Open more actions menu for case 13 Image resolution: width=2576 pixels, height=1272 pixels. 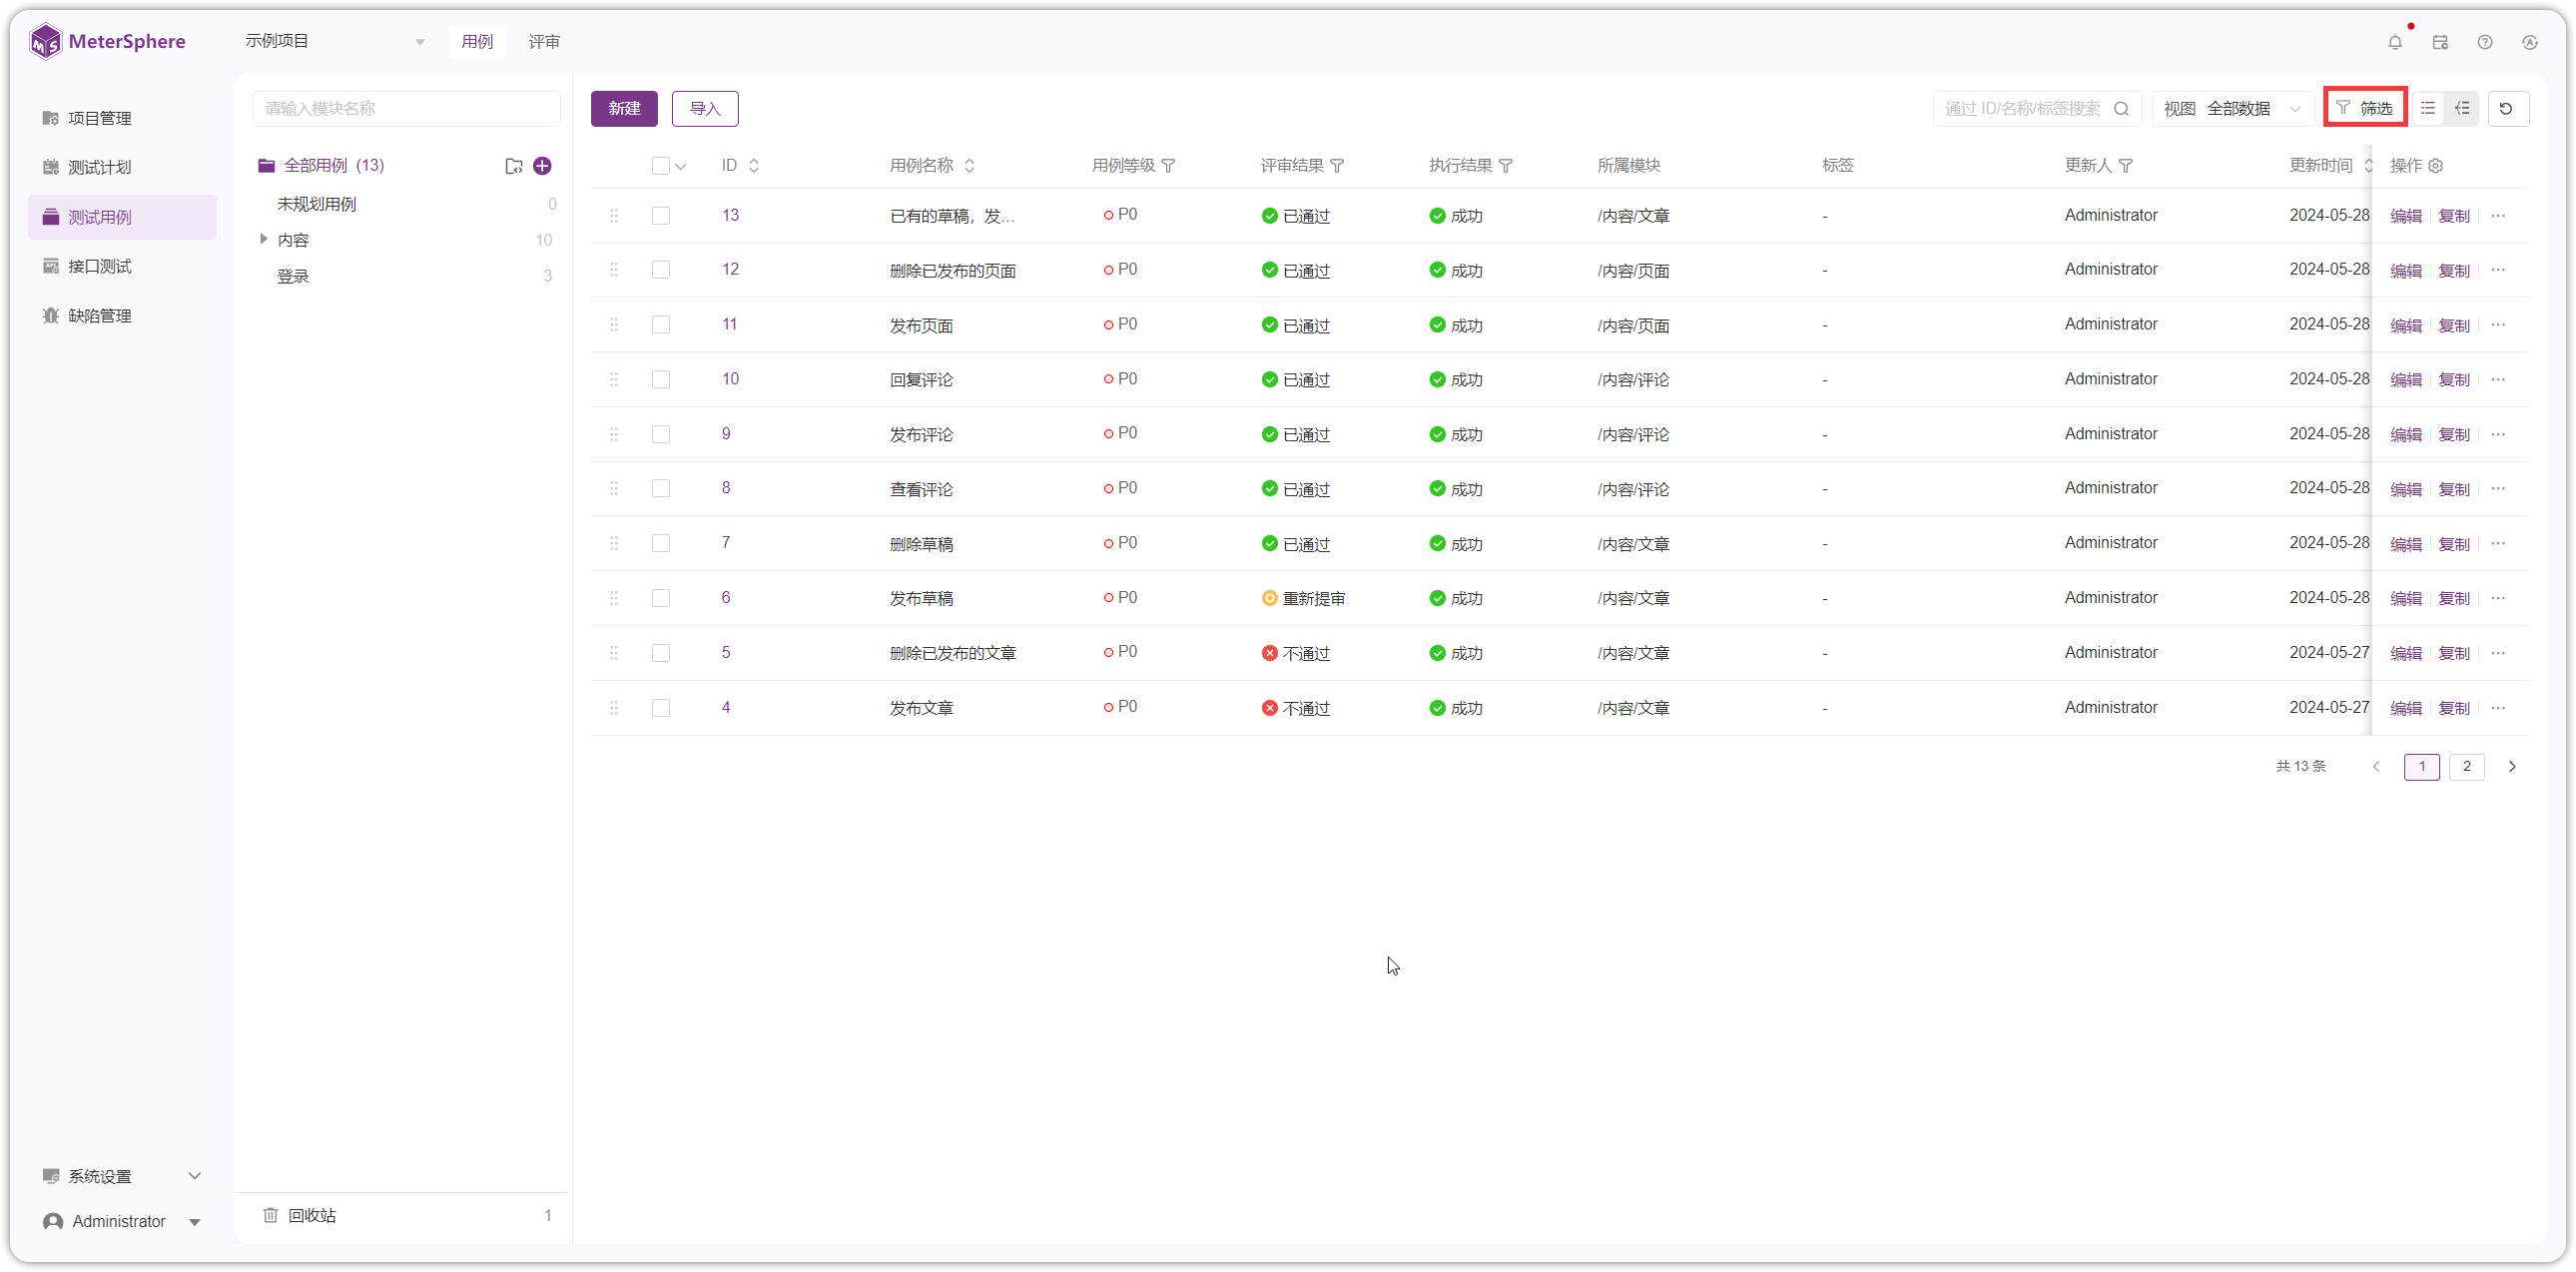coord(2498,216)
